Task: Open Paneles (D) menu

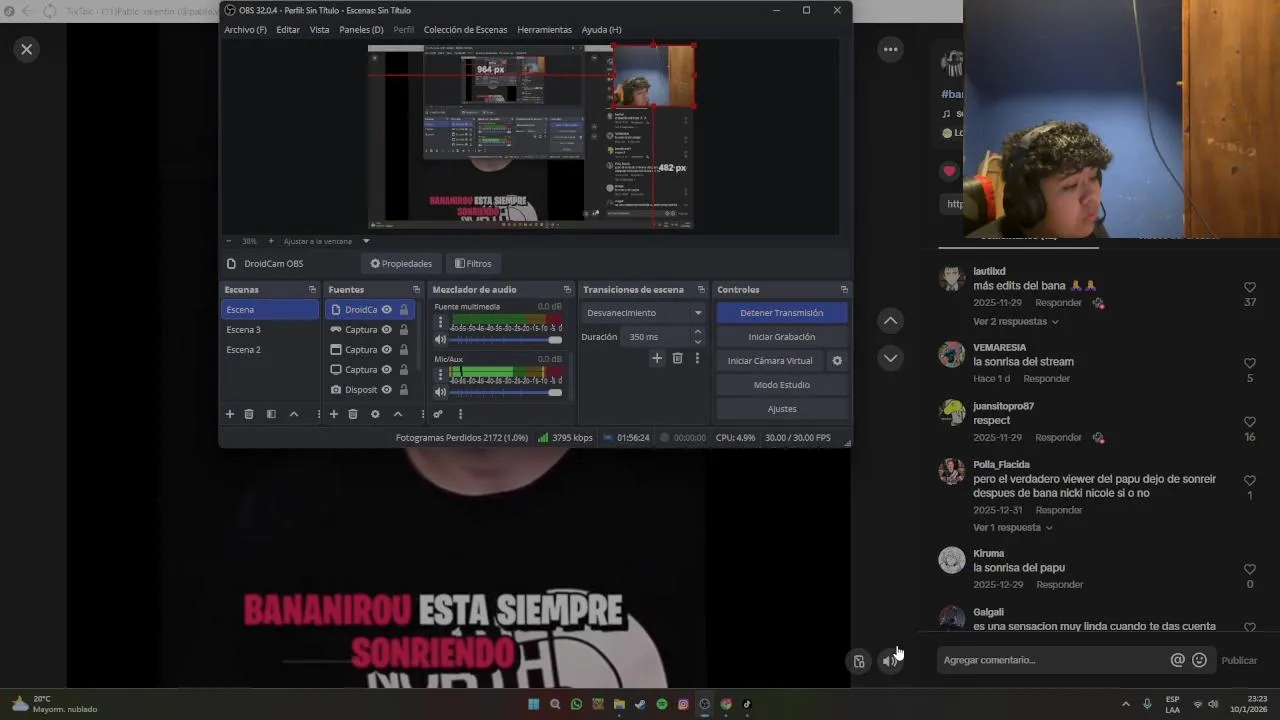Action: 361,30
